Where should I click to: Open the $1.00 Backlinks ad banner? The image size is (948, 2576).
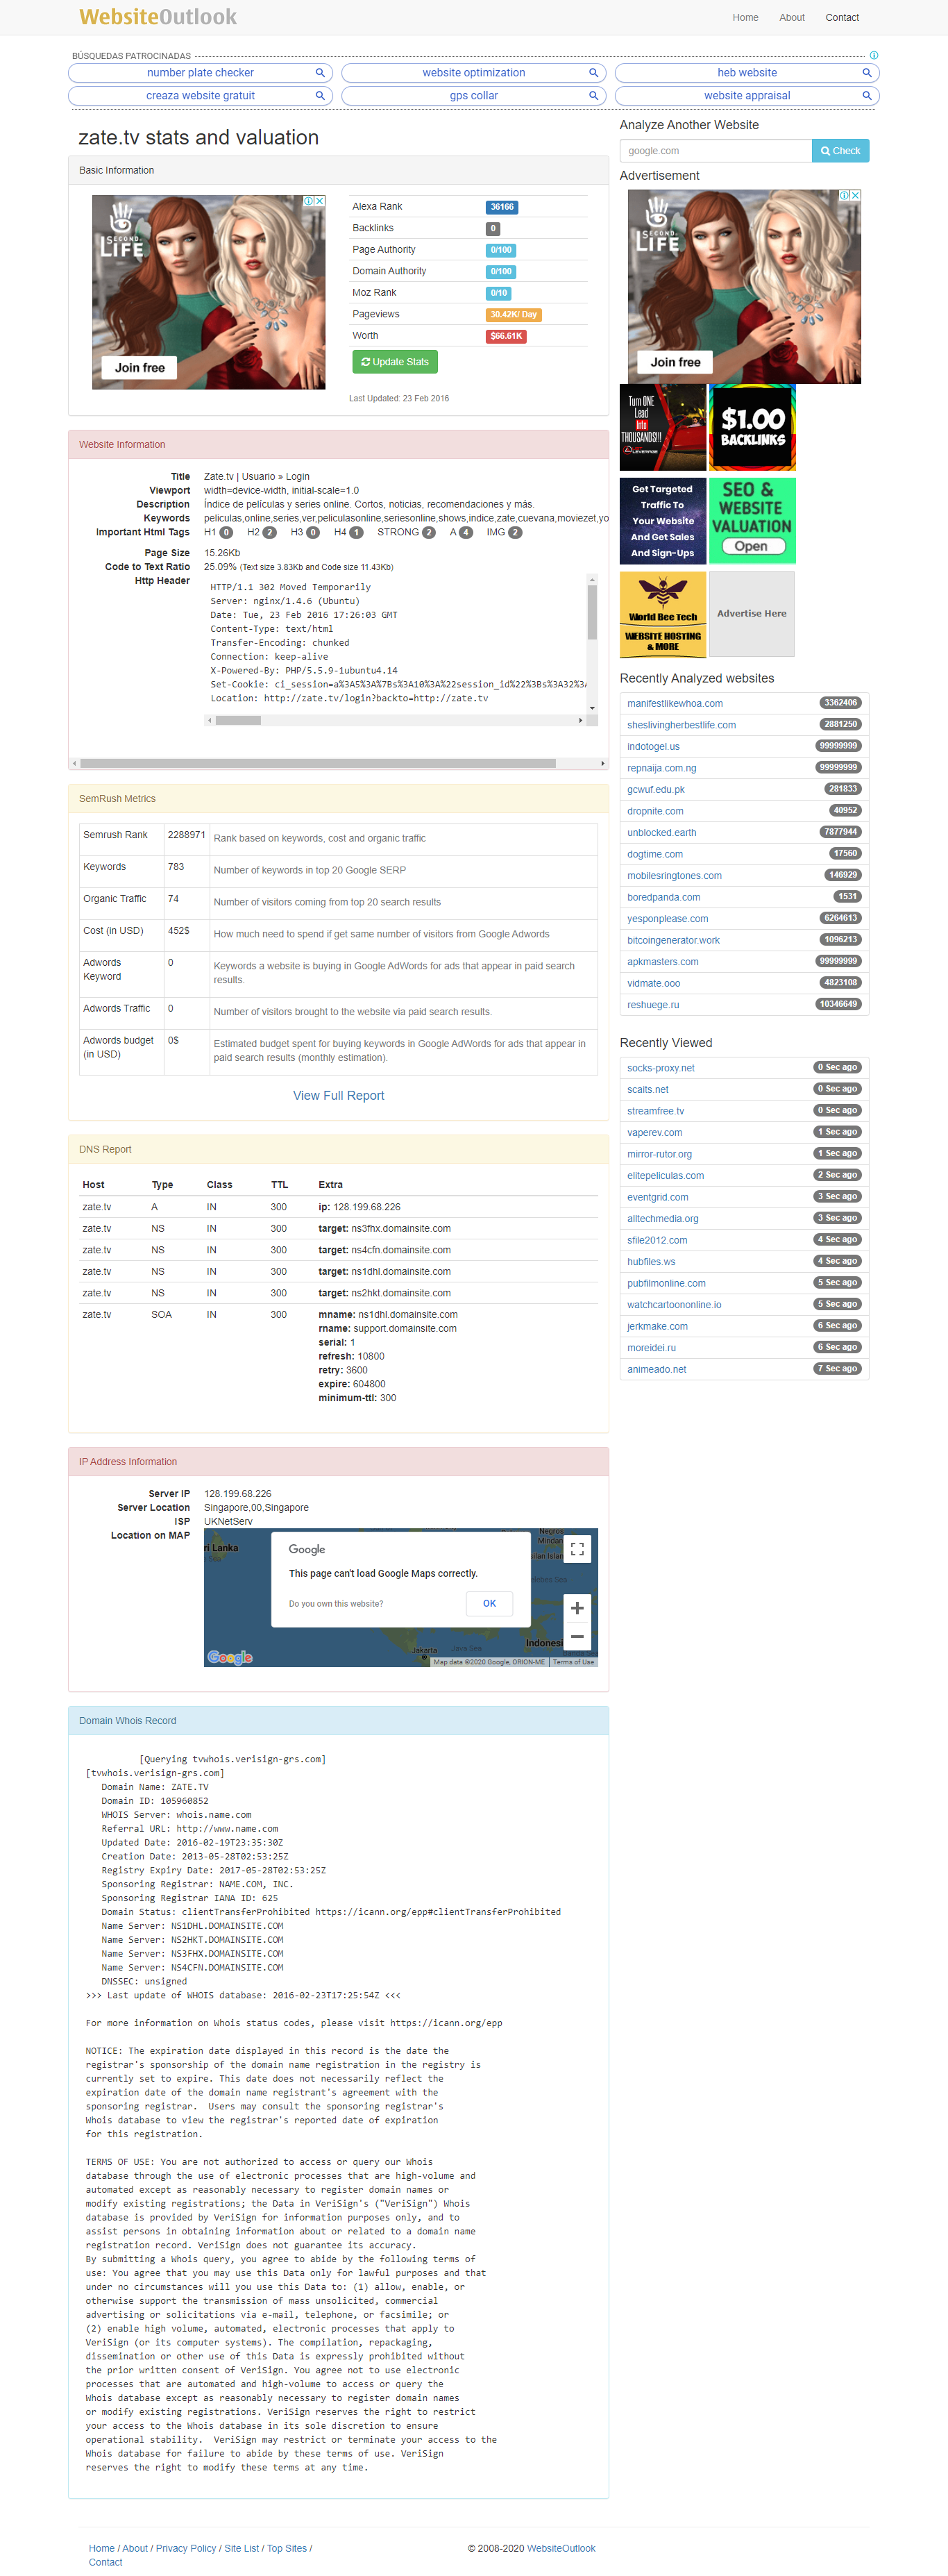[x=752, y=427]
